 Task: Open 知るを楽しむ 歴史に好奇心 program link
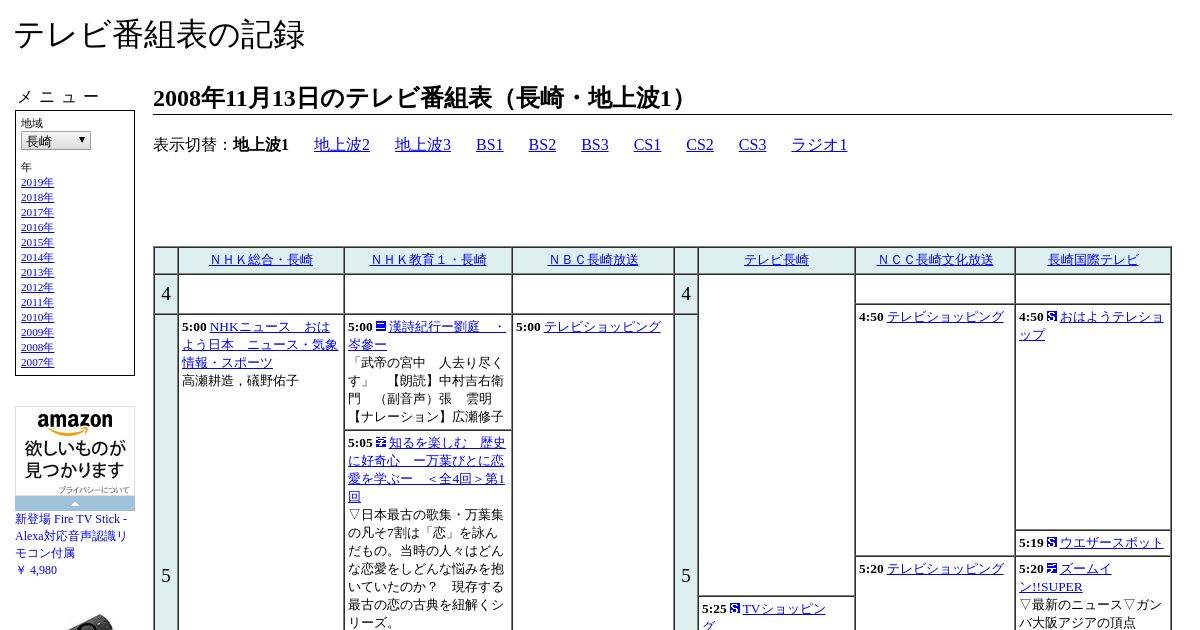pos(427,469)
